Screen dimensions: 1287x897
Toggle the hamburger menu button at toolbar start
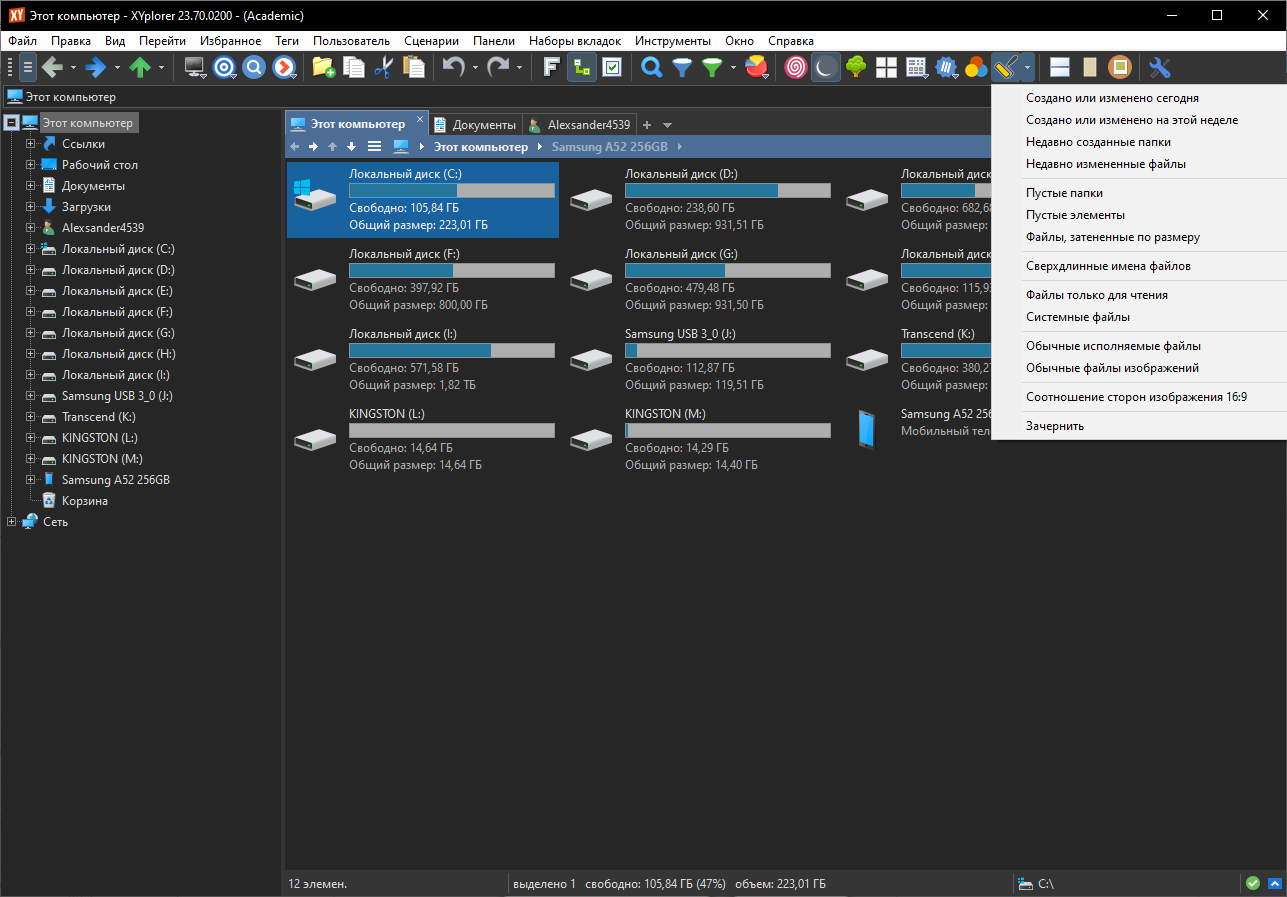pyautogui.click(x=28, y=68)
